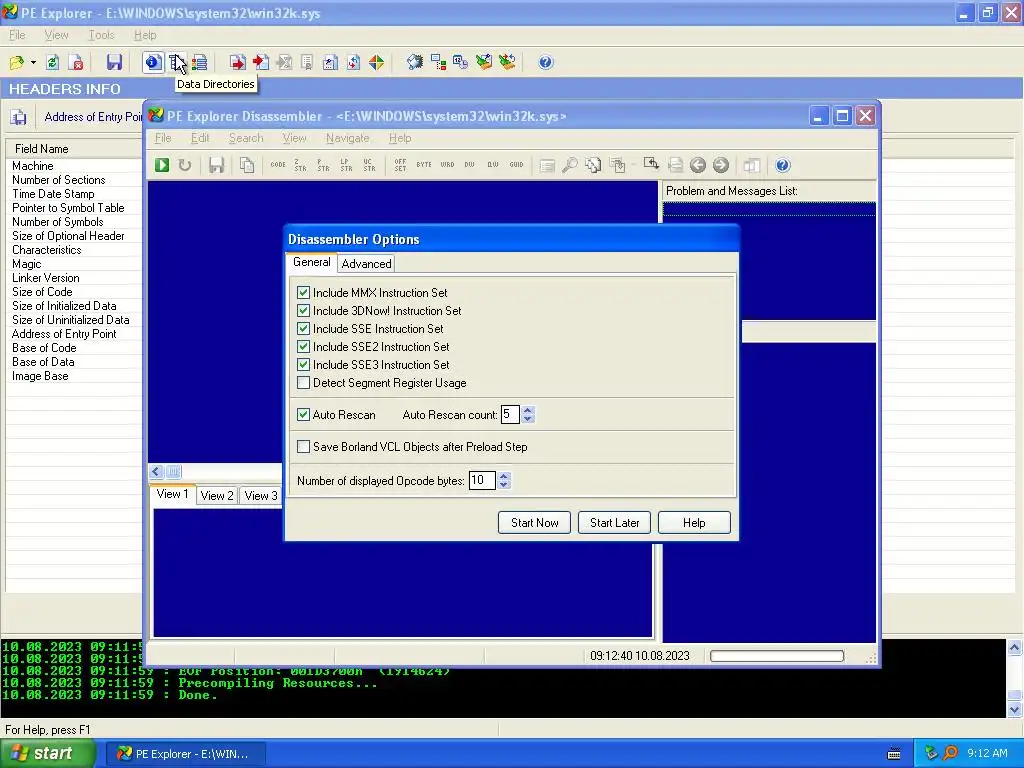Open the Resource Editor colorful diamond icon
1024x768 pixels.
point(376,63)
